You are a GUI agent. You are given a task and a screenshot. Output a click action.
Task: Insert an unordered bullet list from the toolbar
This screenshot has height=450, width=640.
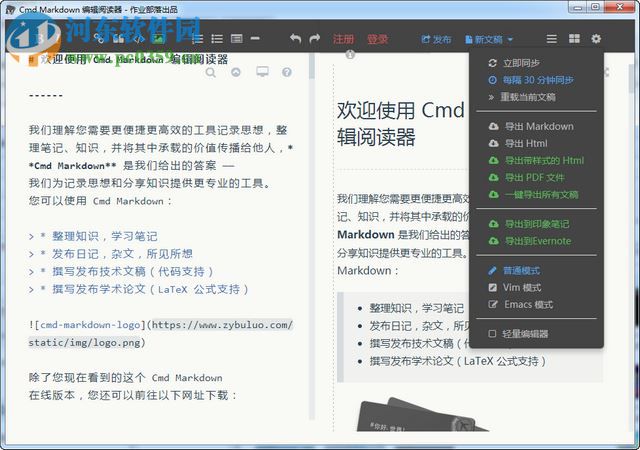tap(217, 39)
